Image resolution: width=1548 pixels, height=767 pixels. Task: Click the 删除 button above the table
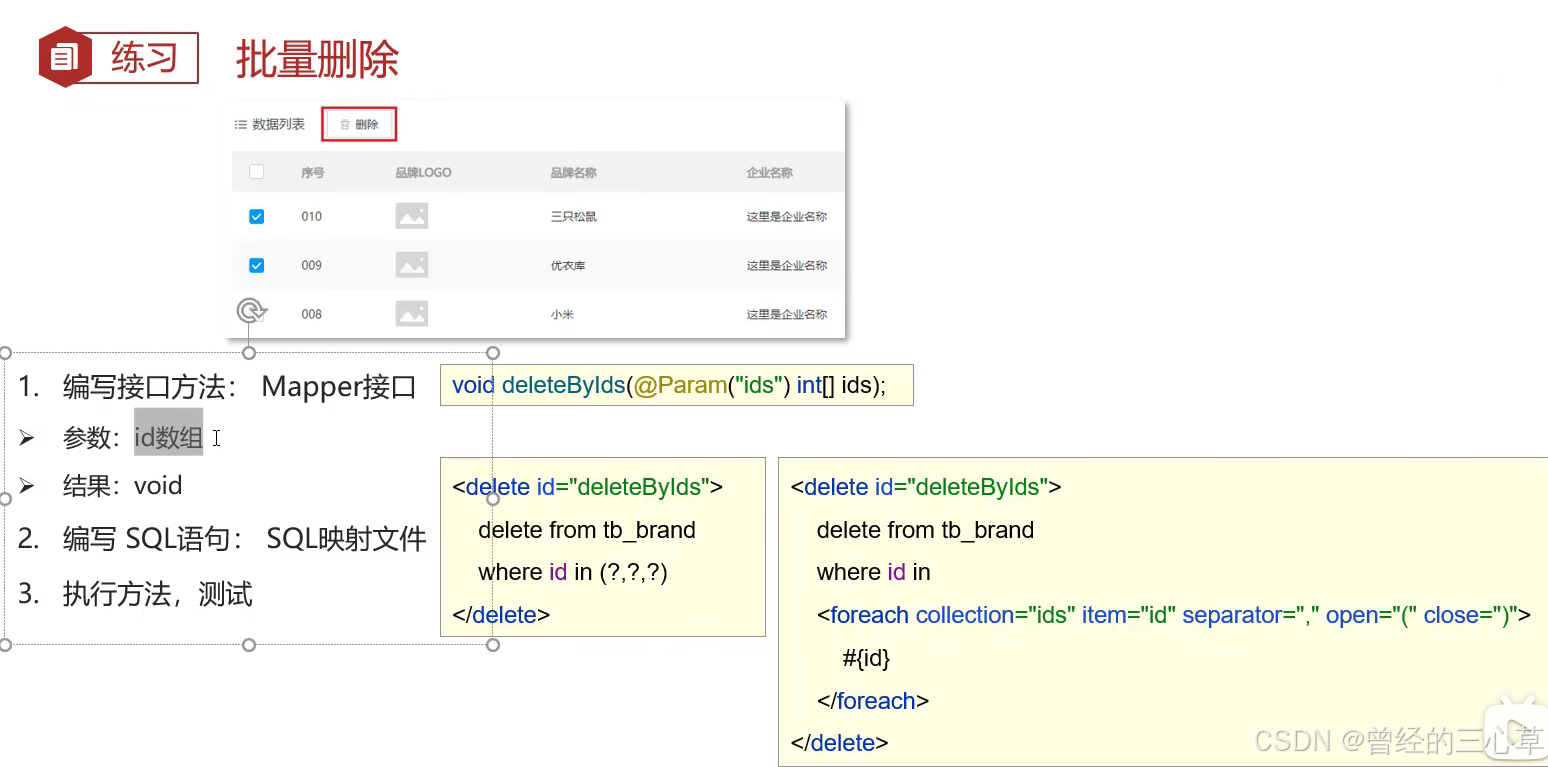pyautogui.click(x=359, y=125)
